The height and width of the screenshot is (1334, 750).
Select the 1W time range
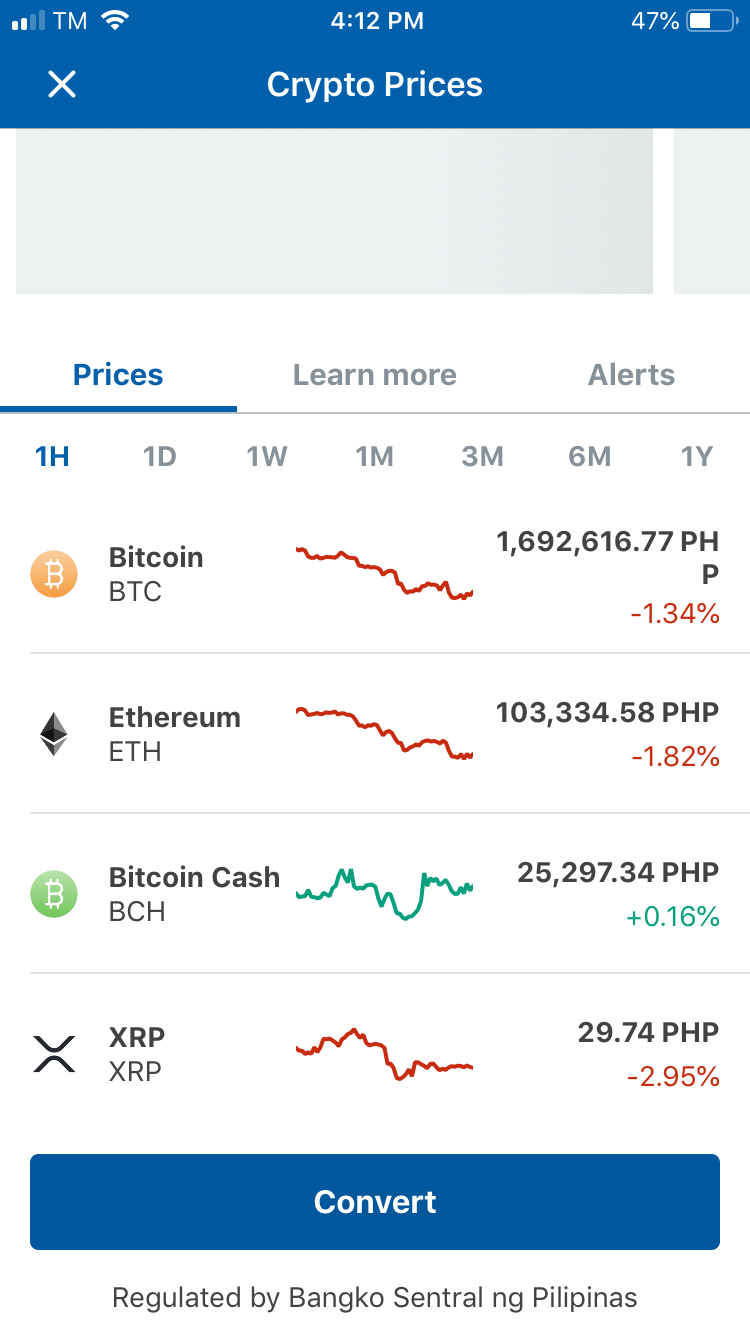pos(267,457)
